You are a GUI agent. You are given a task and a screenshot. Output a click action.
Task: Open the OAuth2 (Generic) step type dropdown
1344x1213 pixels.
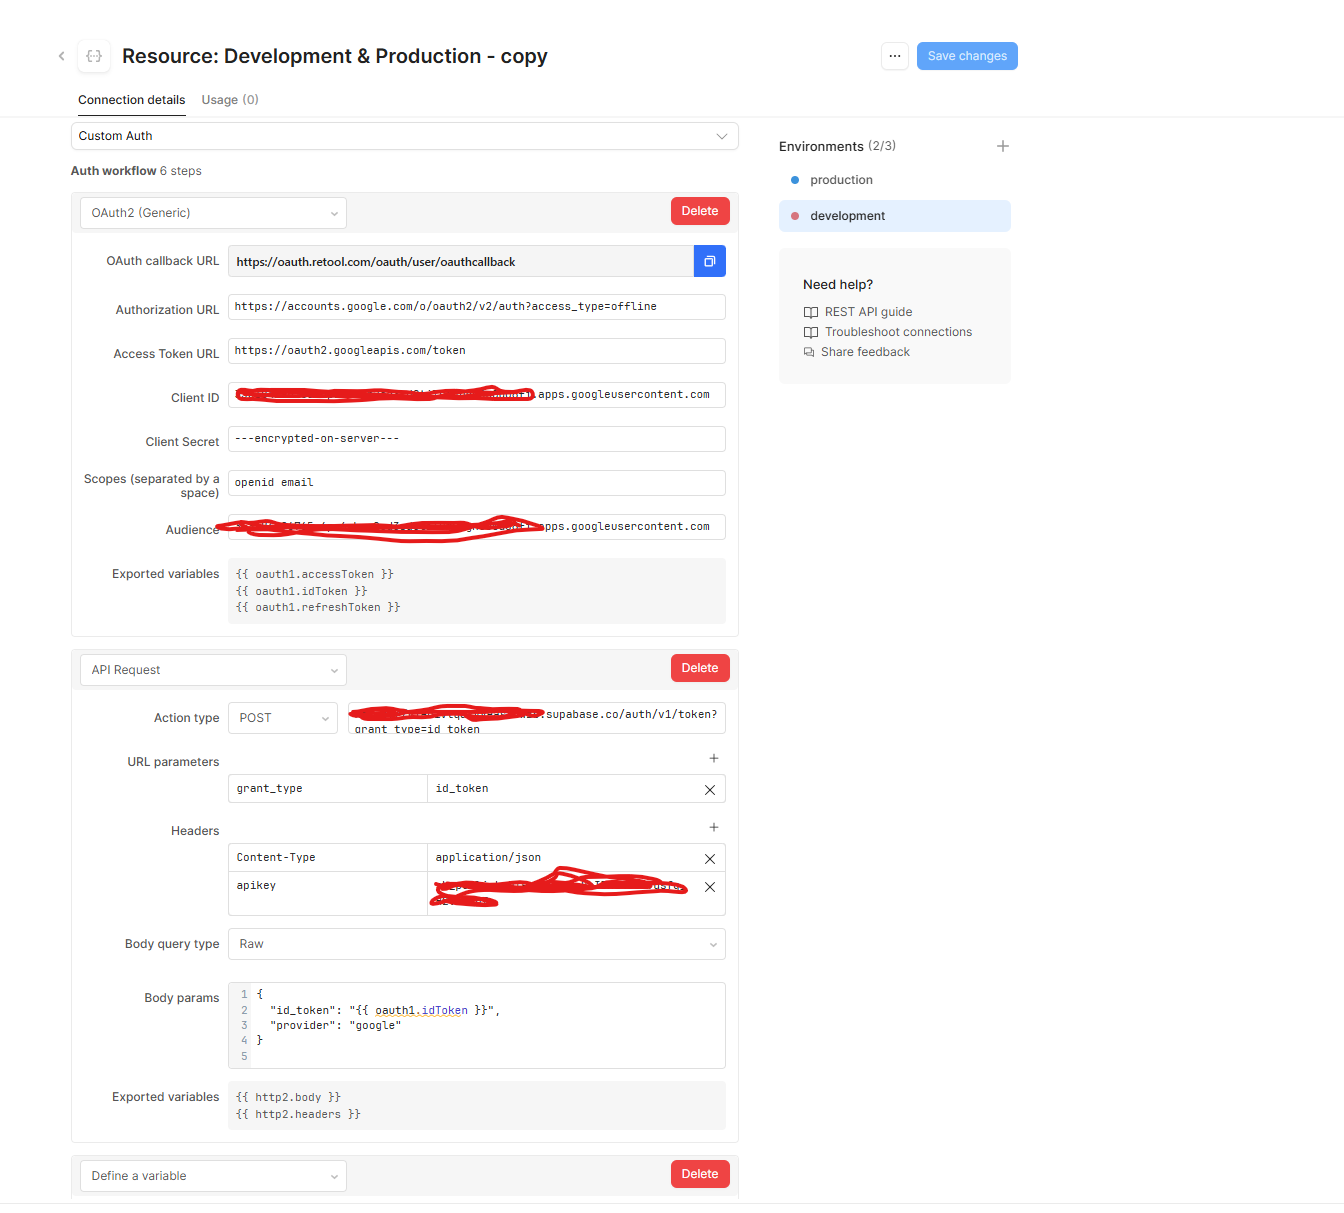coord(213,213)
